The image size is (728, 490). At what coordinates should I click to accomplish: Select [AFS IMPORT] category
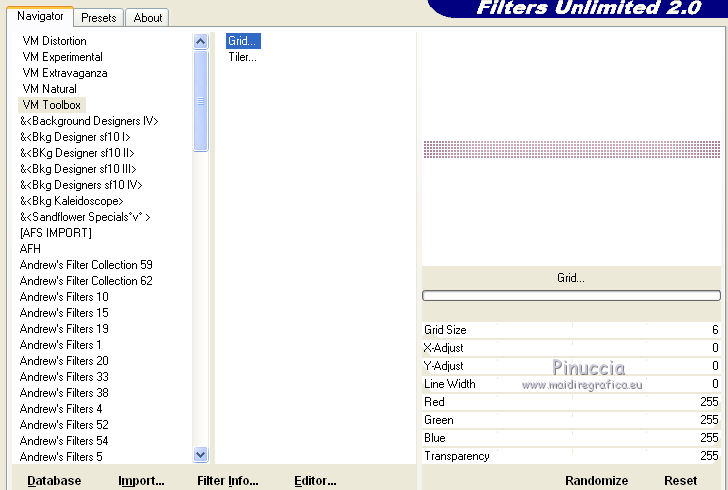(x=56, y=233)
